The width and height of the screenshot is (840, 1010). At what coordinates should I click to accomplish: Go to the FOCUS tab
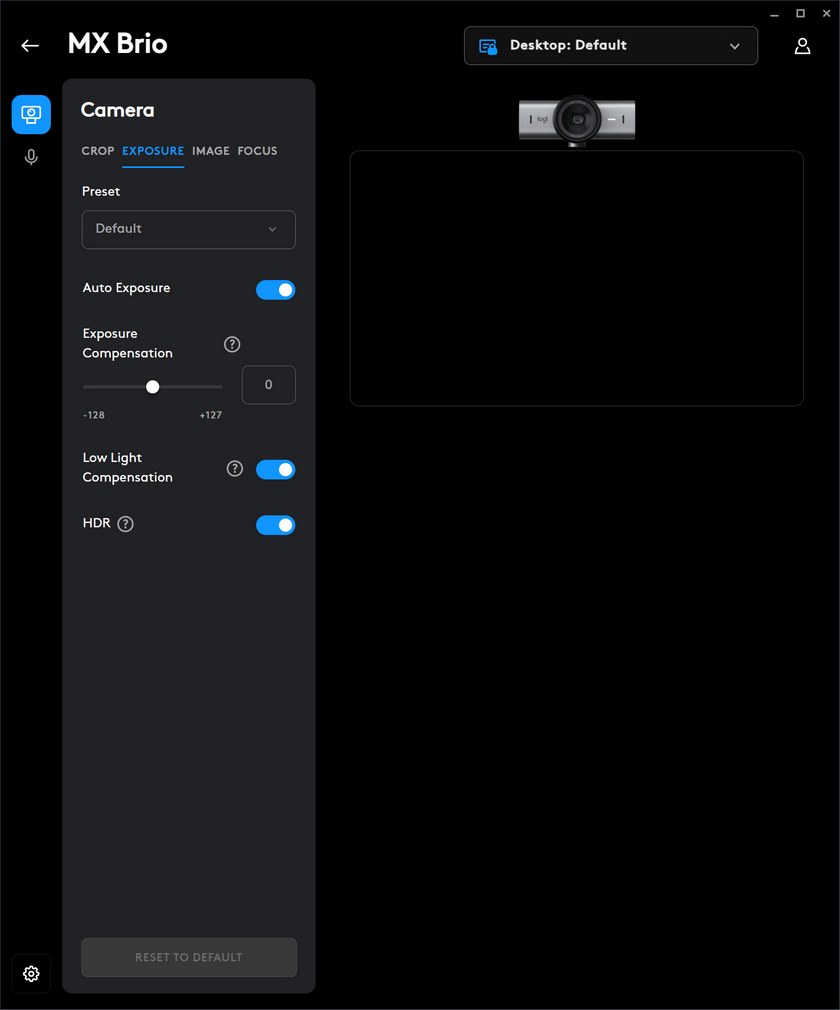pos(257,151)
